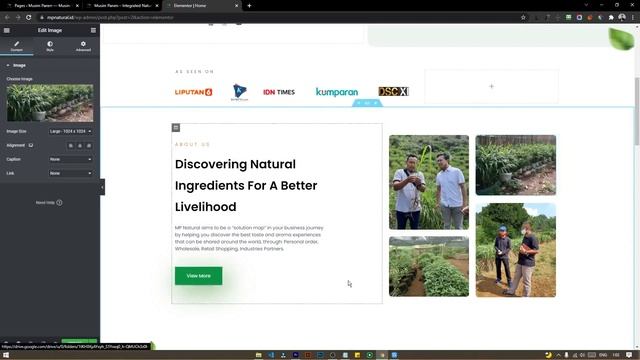
Task: Align image to the left
Action: 71,146
